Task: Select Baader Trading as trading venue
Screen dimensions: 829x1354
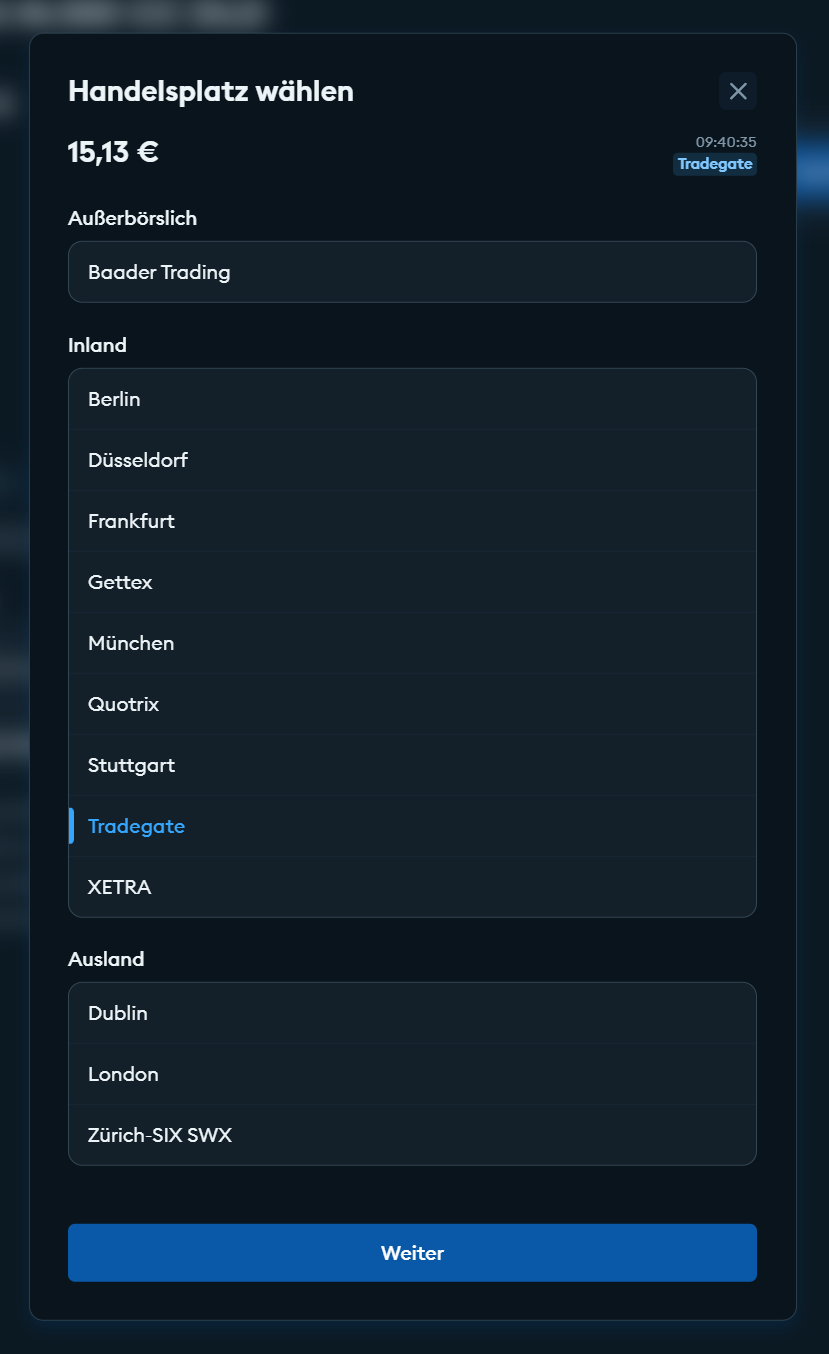Action: (412, 272)
